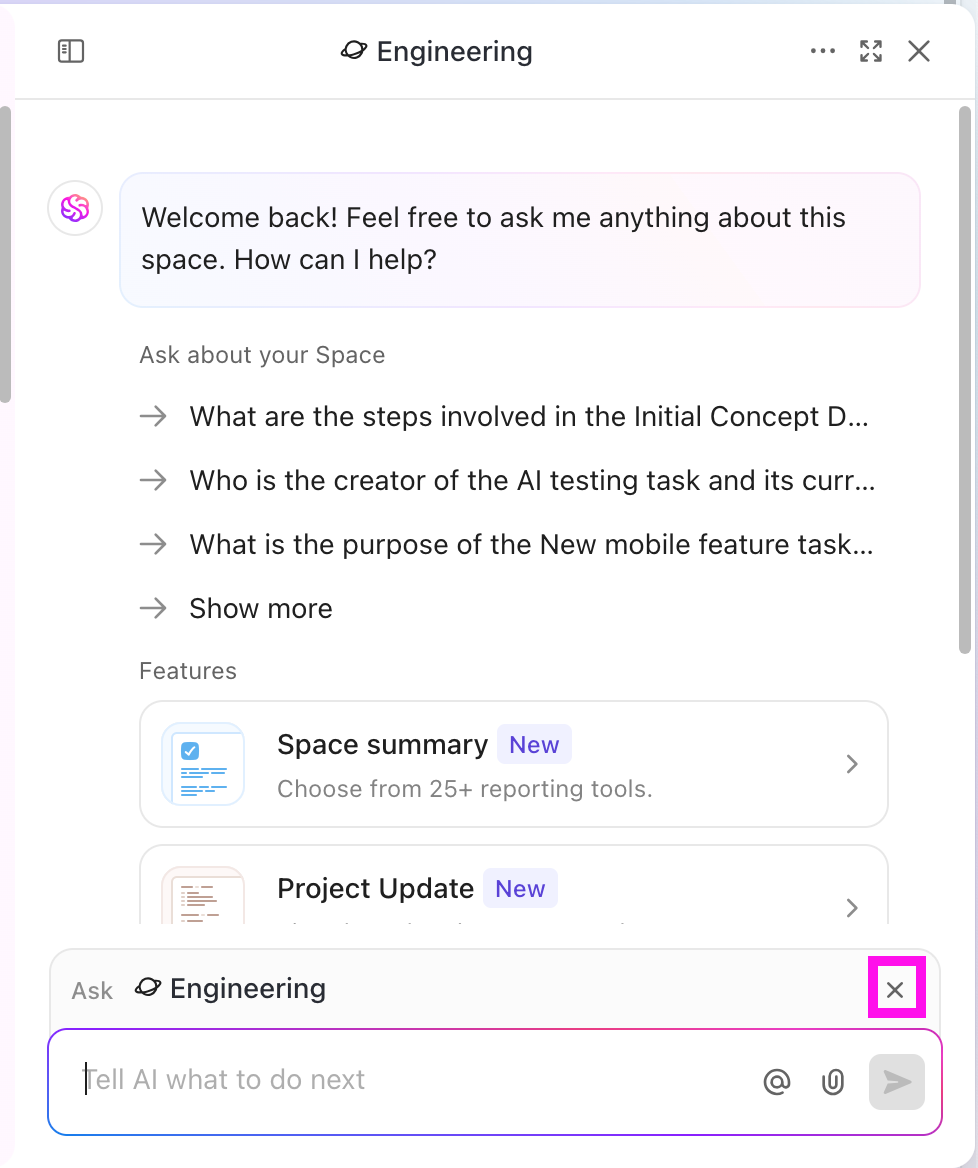Screen dimensions: 978x1168
Task: Expand the Space summary chevron
Action: point(852,764)
